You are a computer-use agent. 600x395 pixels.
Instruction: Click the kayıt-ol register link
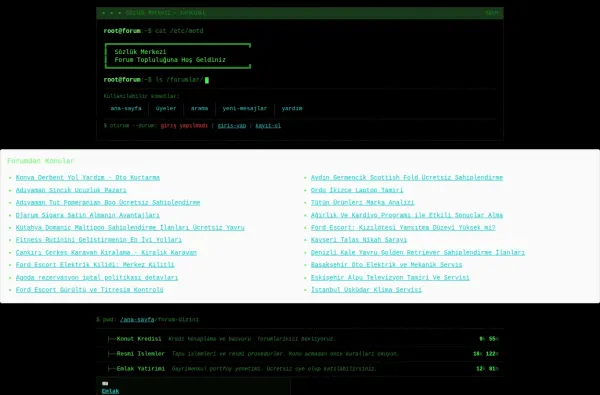click(x=268, y=126)
